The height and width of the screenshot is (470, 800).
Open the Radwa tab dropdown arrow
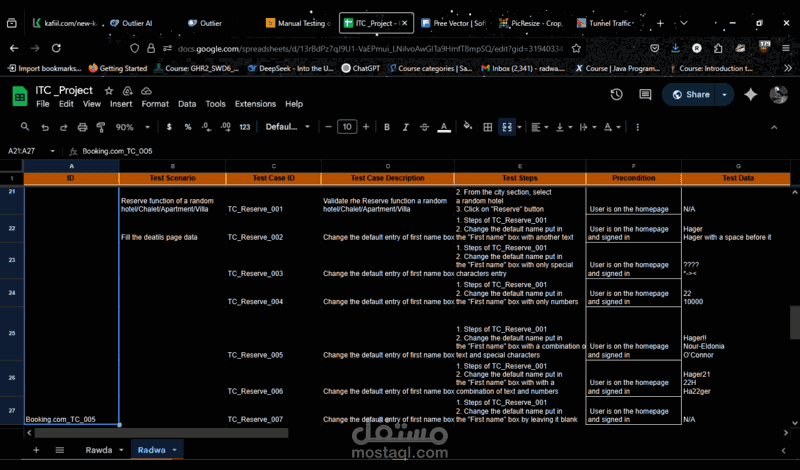click(x=174, y=450)
